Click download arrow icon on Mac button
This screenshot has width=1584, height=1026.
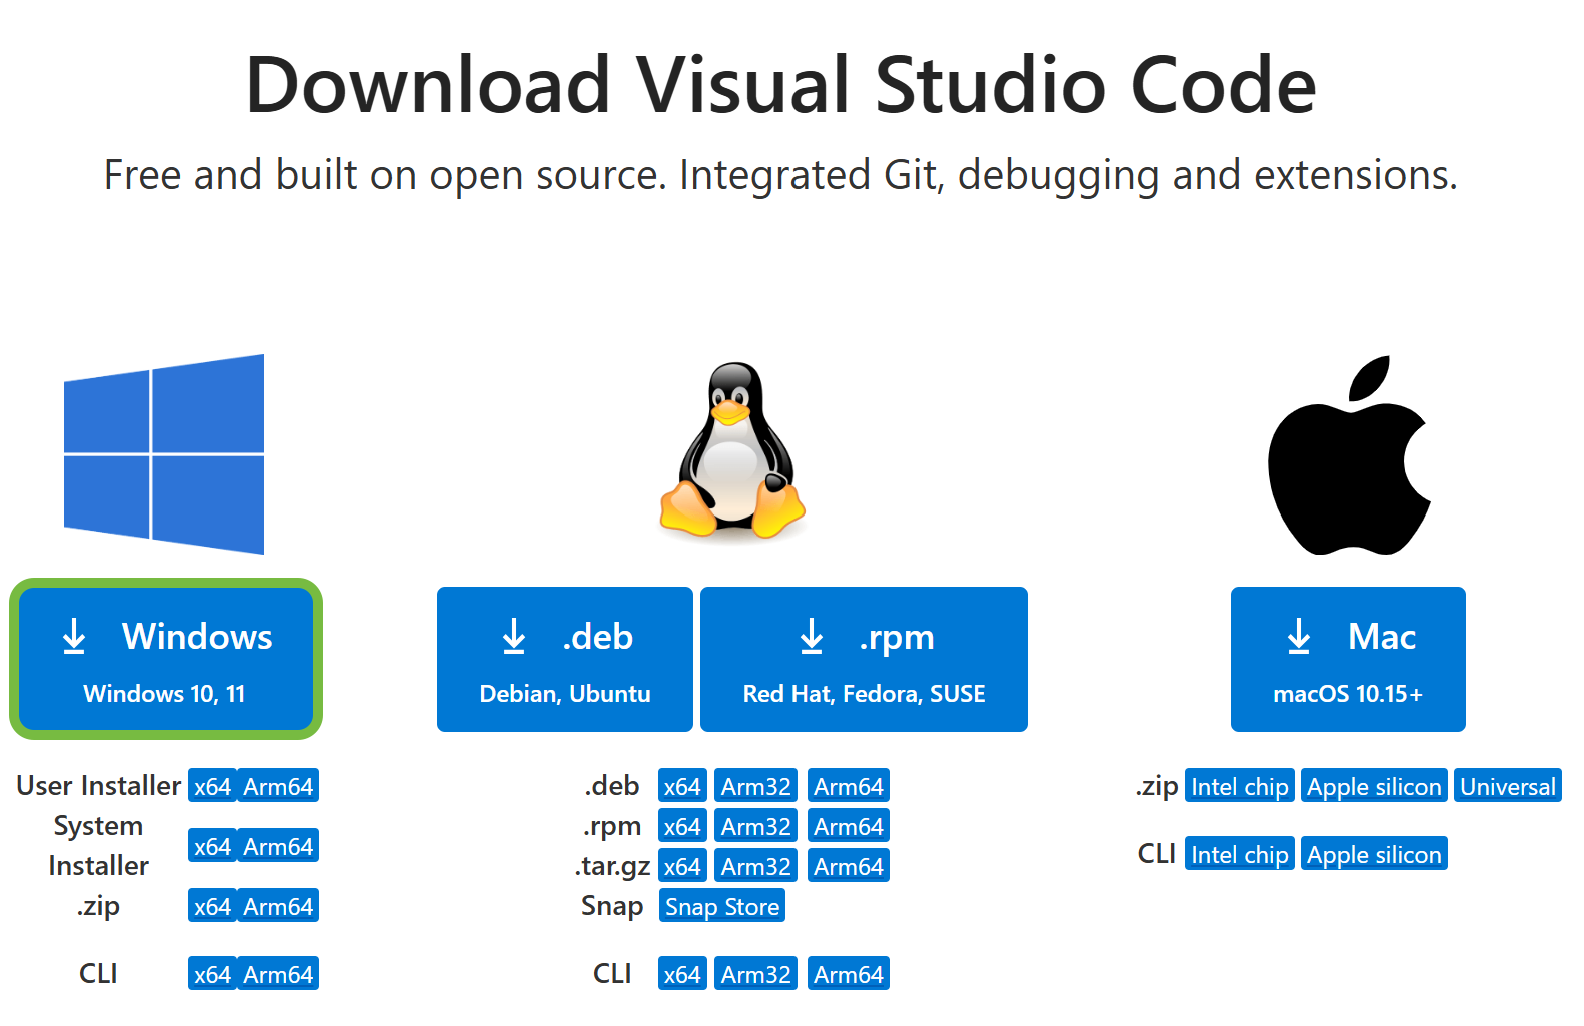pos(1299,636)
